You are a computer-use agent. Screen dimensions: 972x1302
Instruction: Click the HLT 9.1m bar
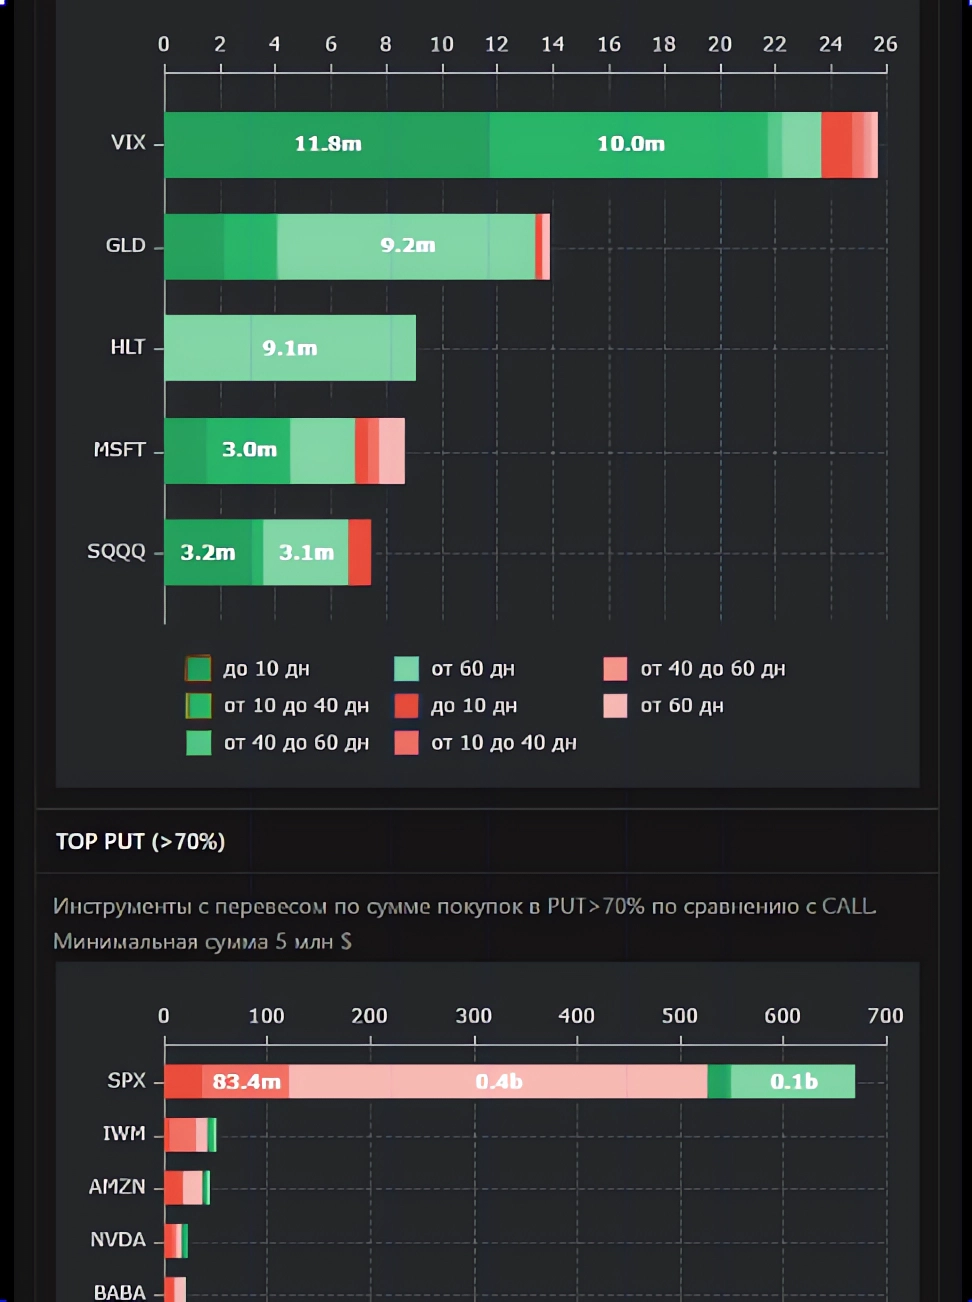click(290, 348)
